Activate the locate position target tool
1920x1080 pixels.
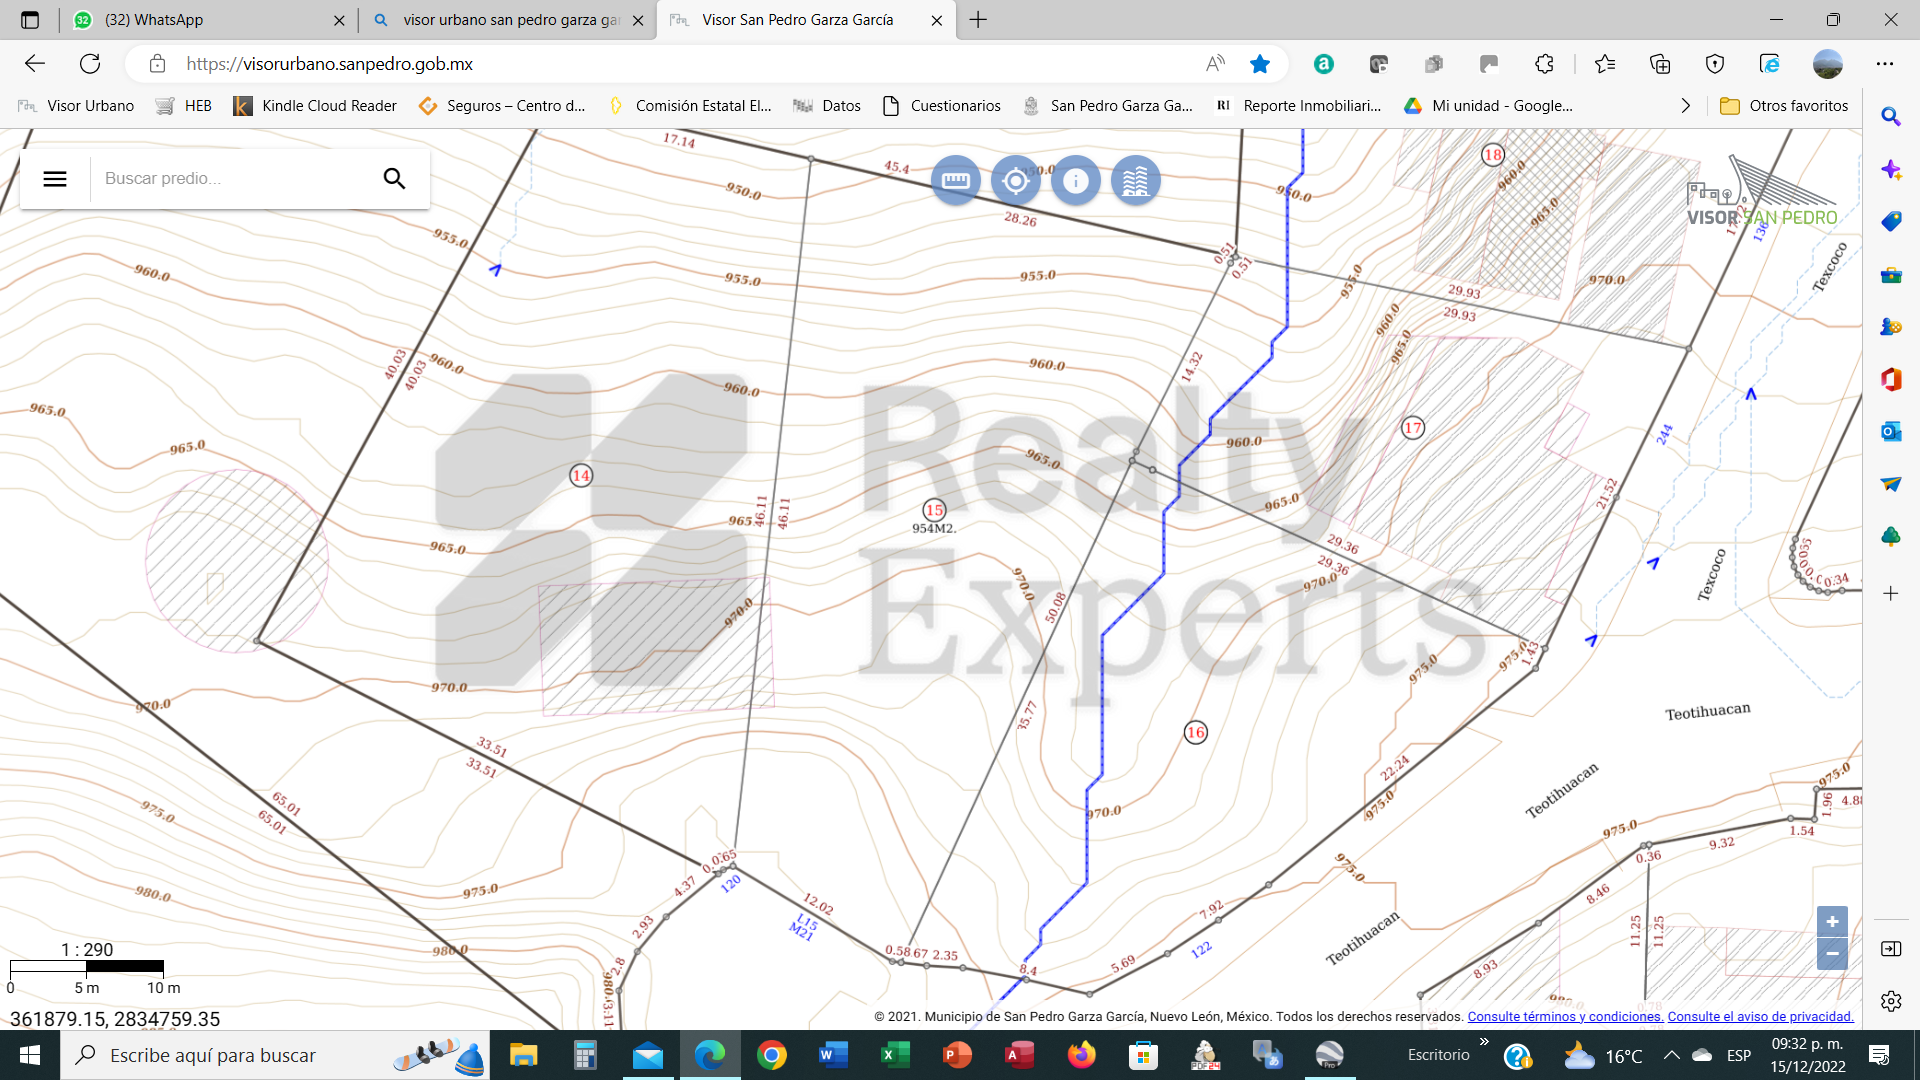pyautogui.click(x=1016, y=181)
